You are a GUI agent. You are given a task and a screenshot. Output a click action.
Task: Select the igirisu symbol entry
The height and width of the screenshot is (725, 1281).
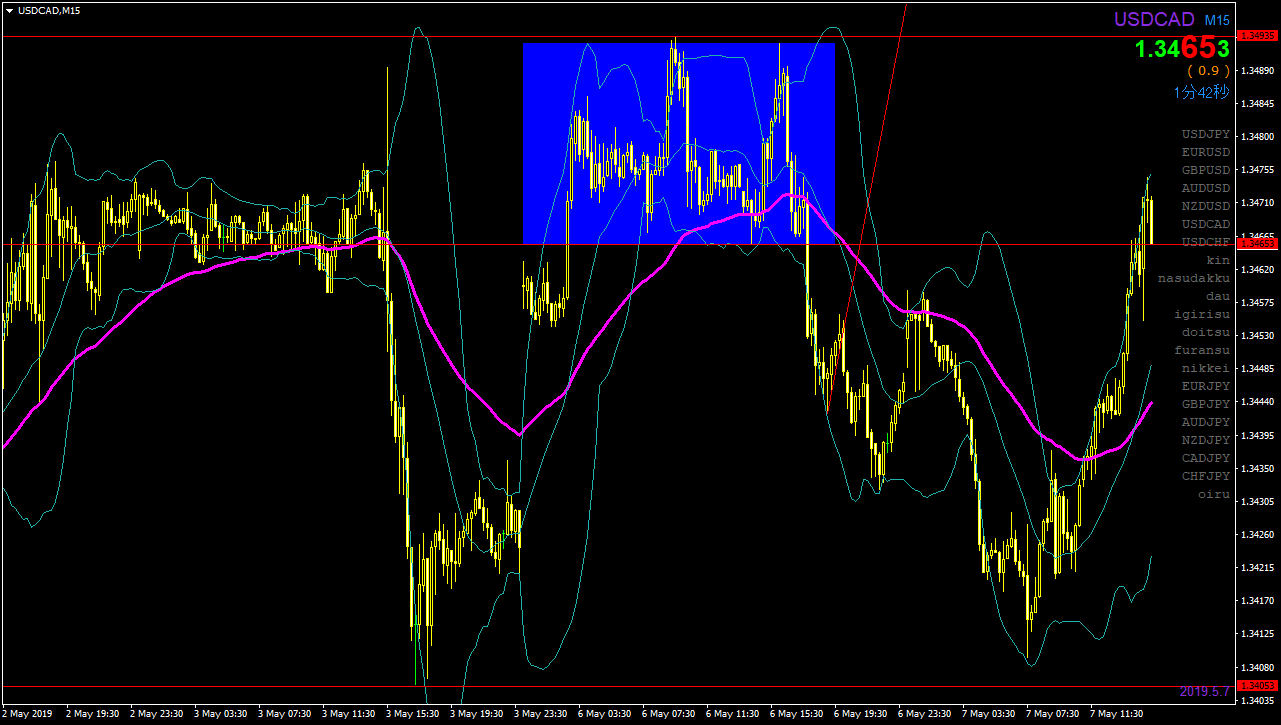pyautogui.click(x=1202, y=314)
